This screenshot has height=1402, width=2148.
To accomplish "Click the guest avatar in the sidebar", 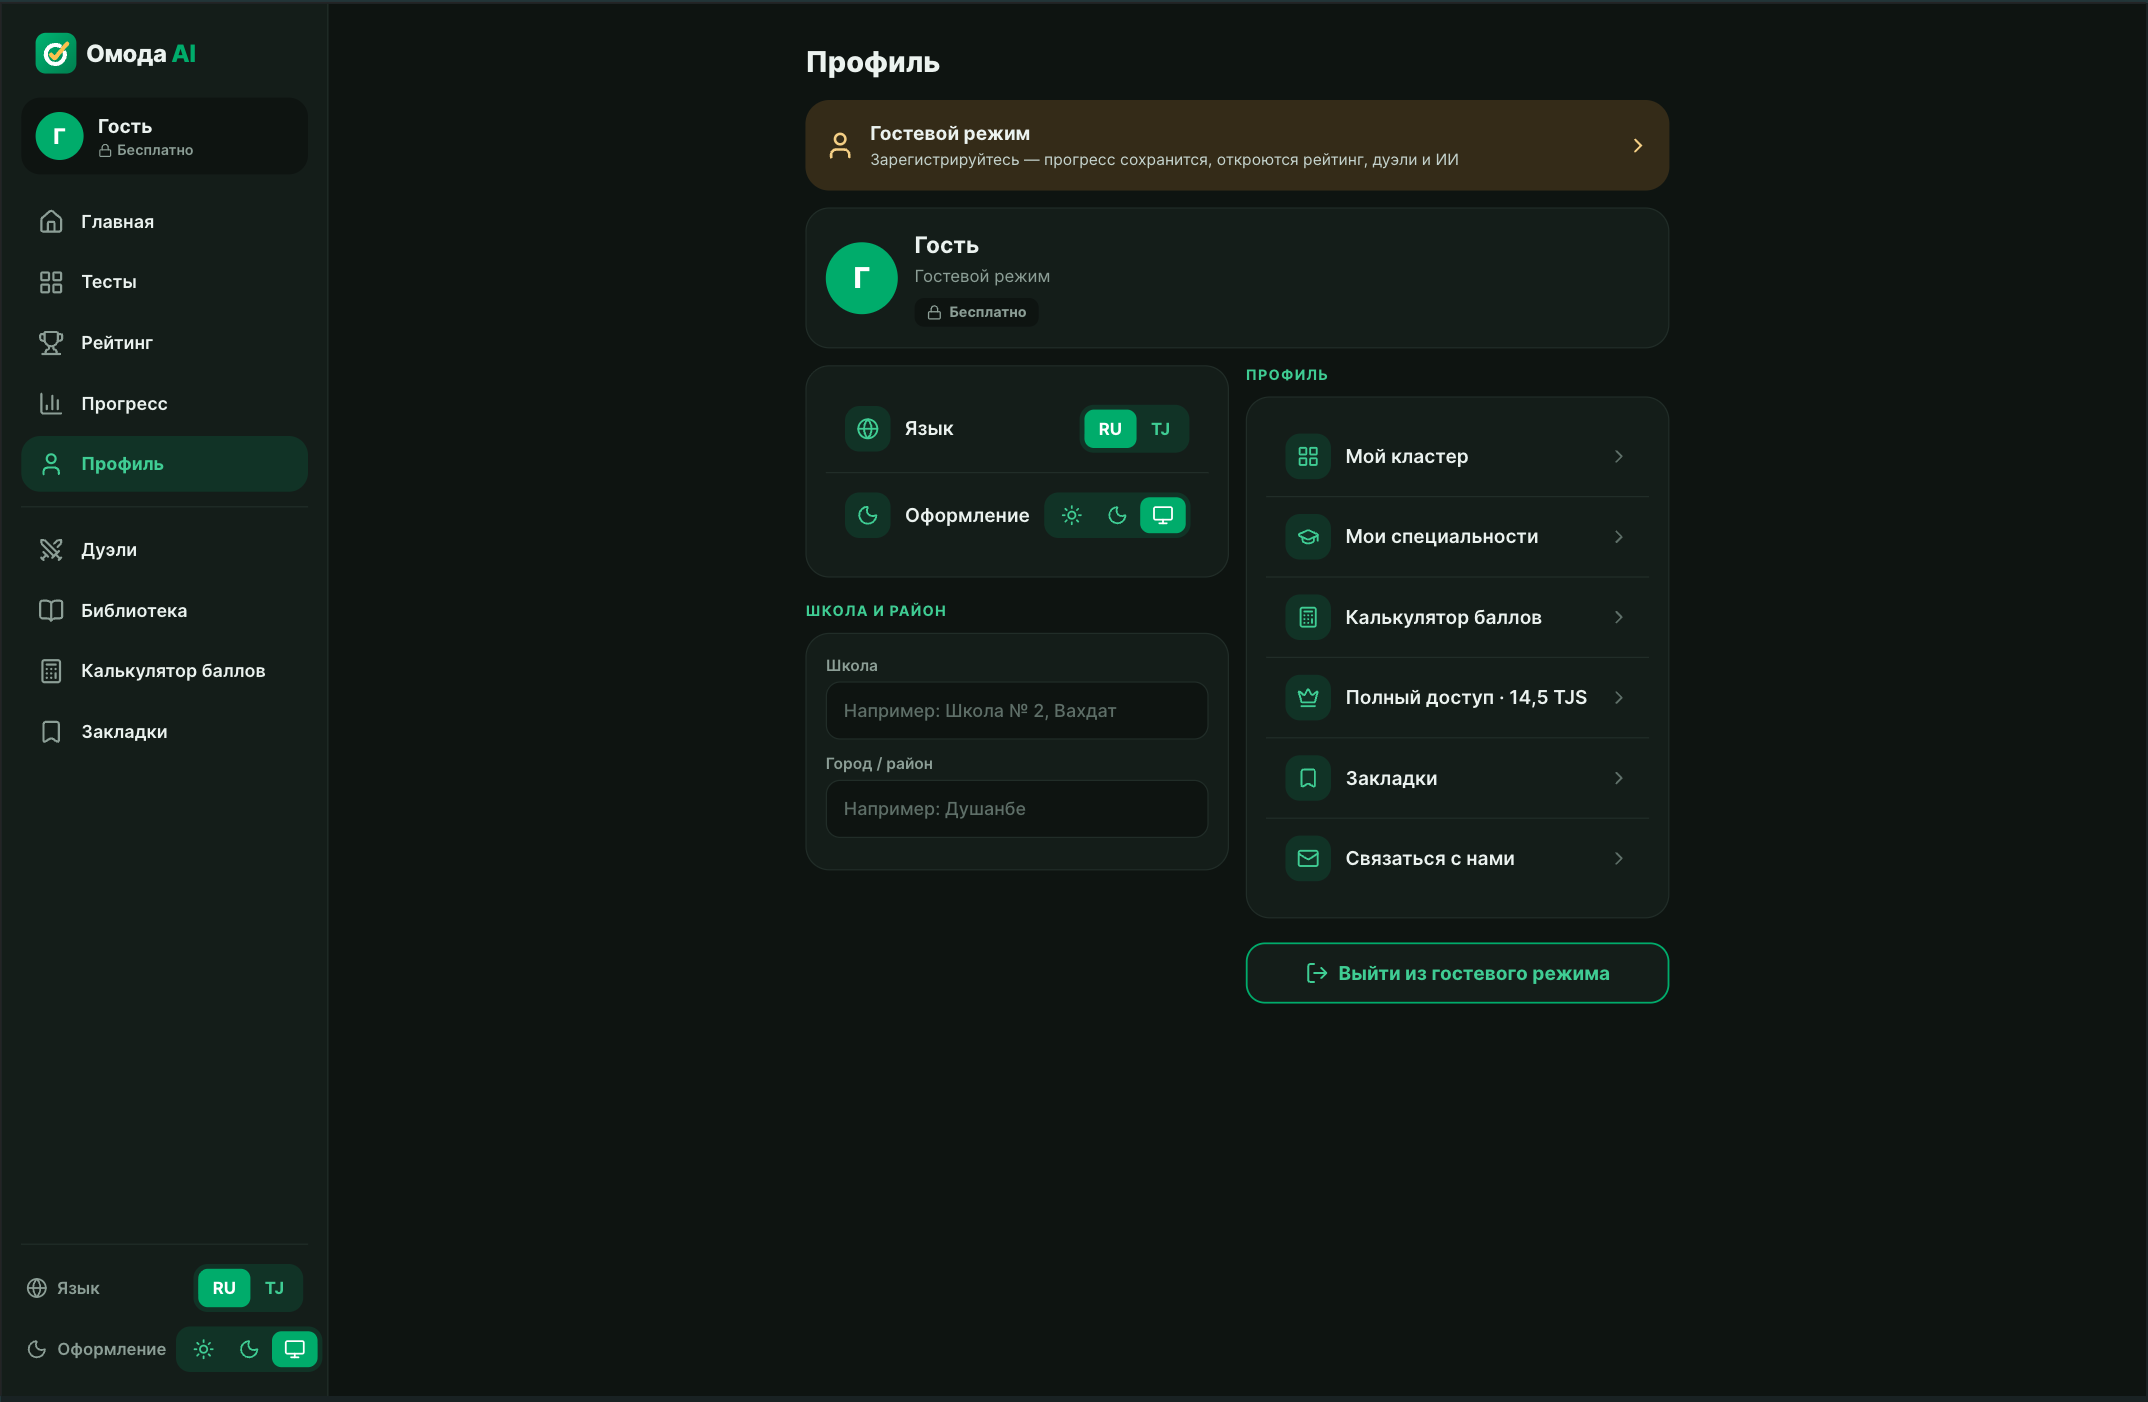I will (59, 136).
